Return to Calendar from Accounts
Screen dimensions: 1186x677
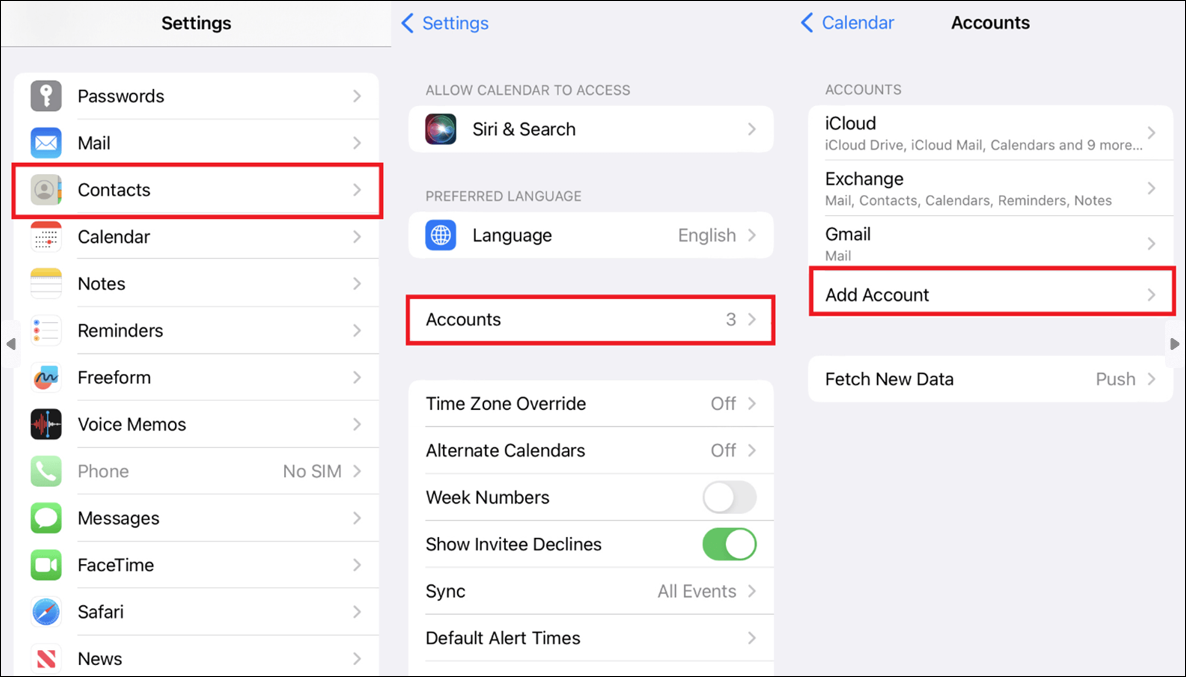pos(846,22)
